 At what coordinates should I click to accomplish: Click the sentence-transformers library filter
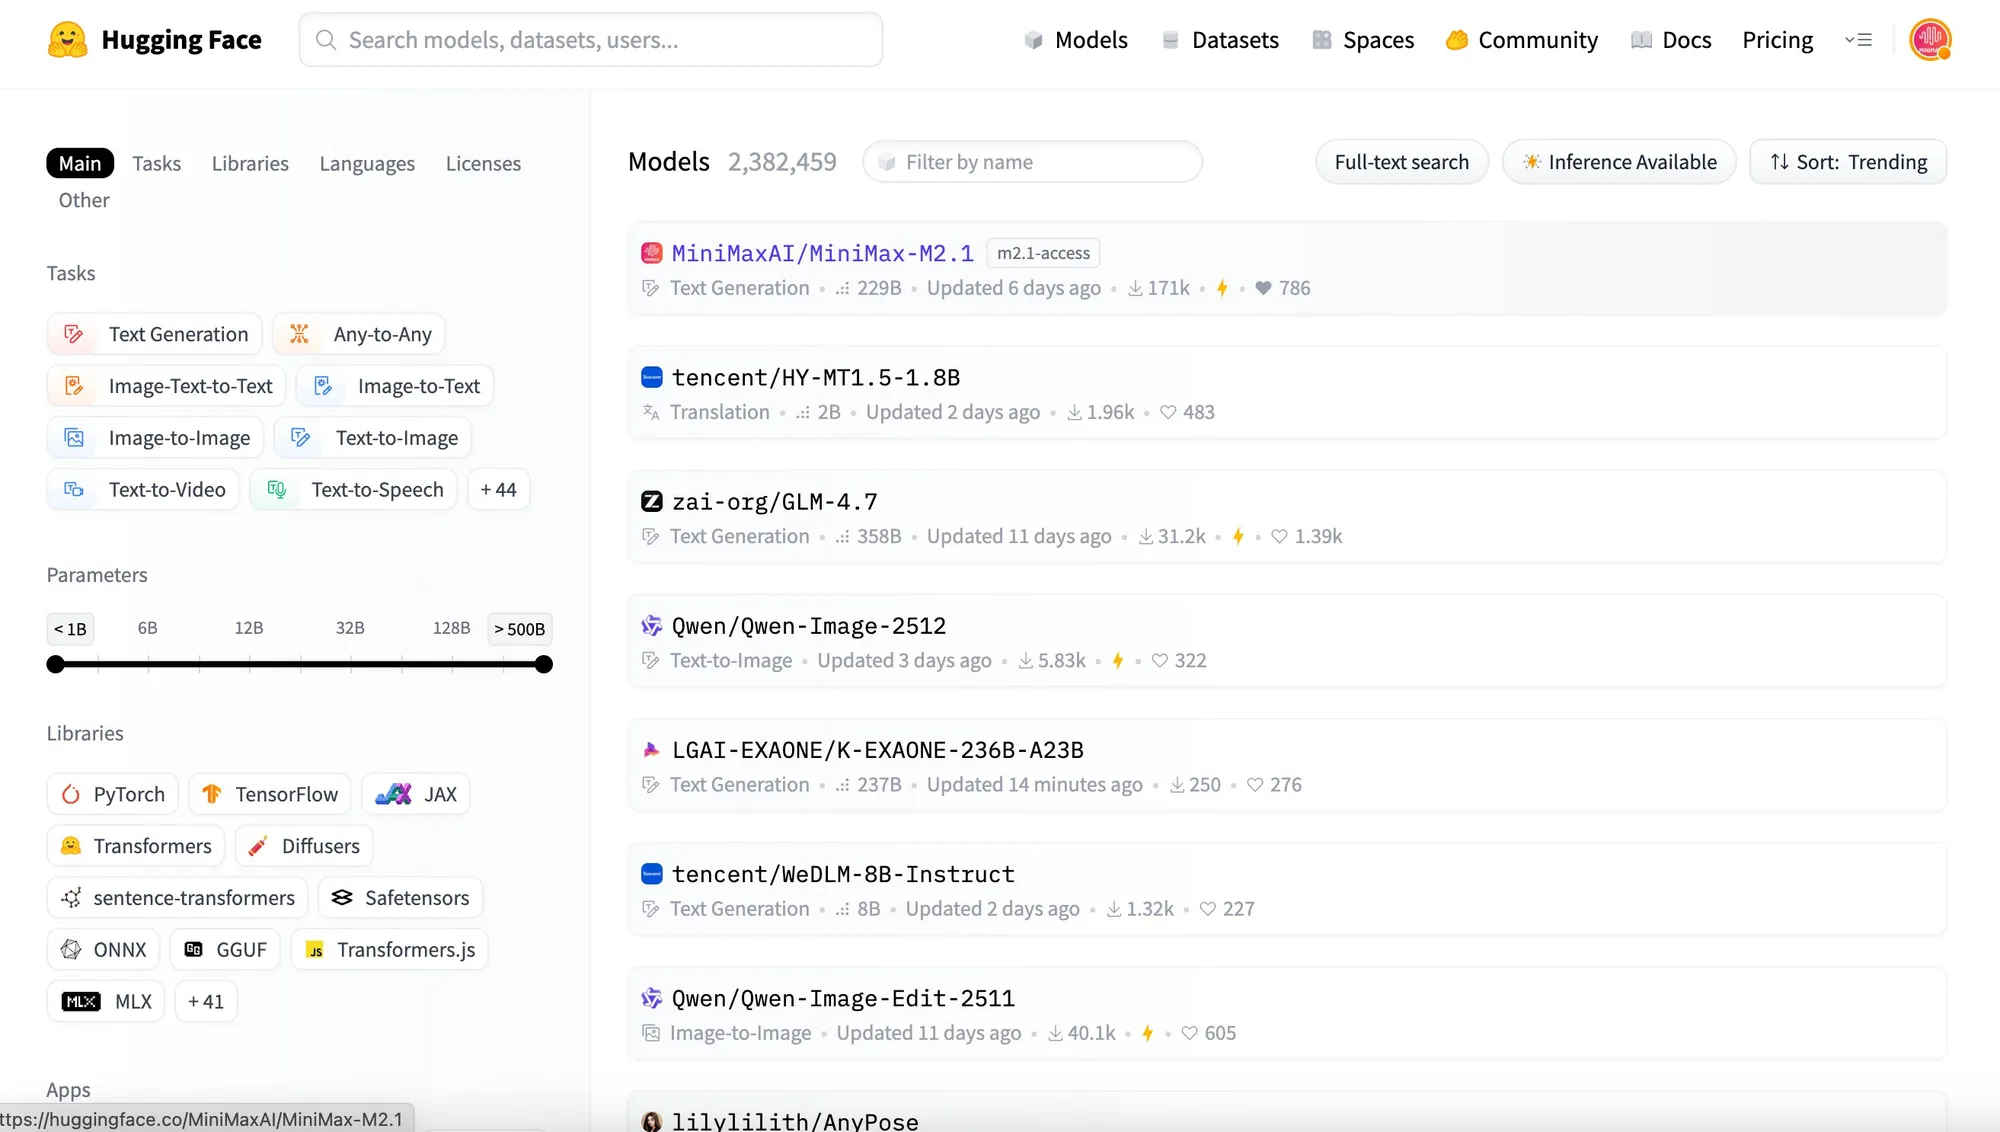(178, 898)
